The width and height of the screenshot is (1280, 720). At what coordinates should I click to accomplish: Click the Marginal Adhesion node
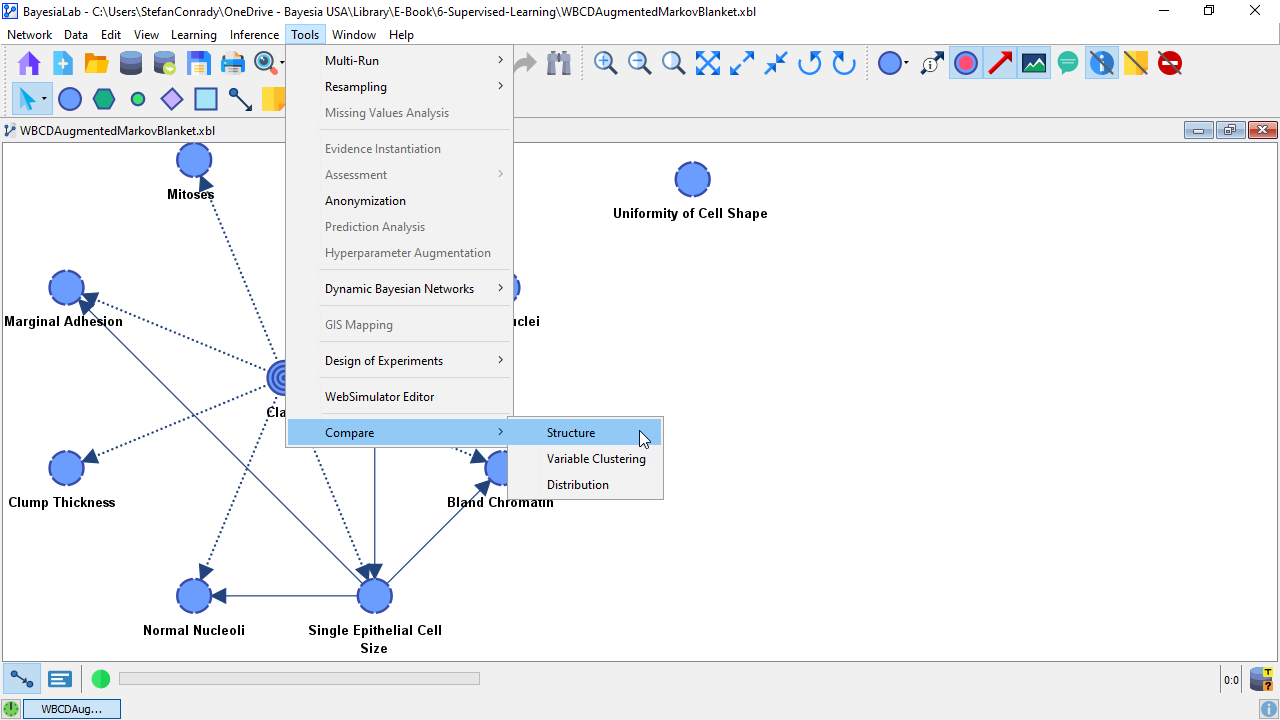pos(66,288)
